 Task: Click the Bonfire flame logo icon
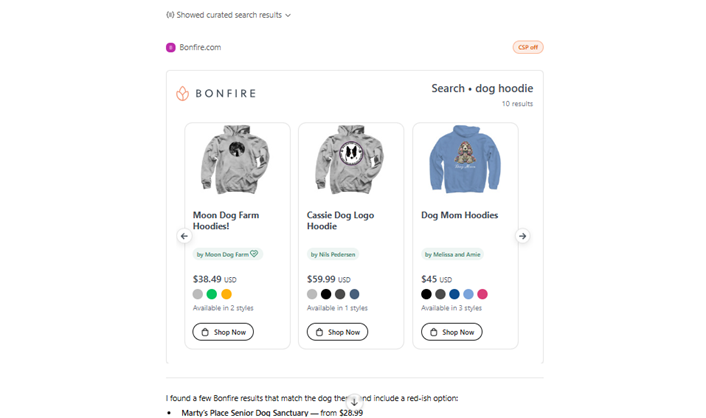(182, 93)
